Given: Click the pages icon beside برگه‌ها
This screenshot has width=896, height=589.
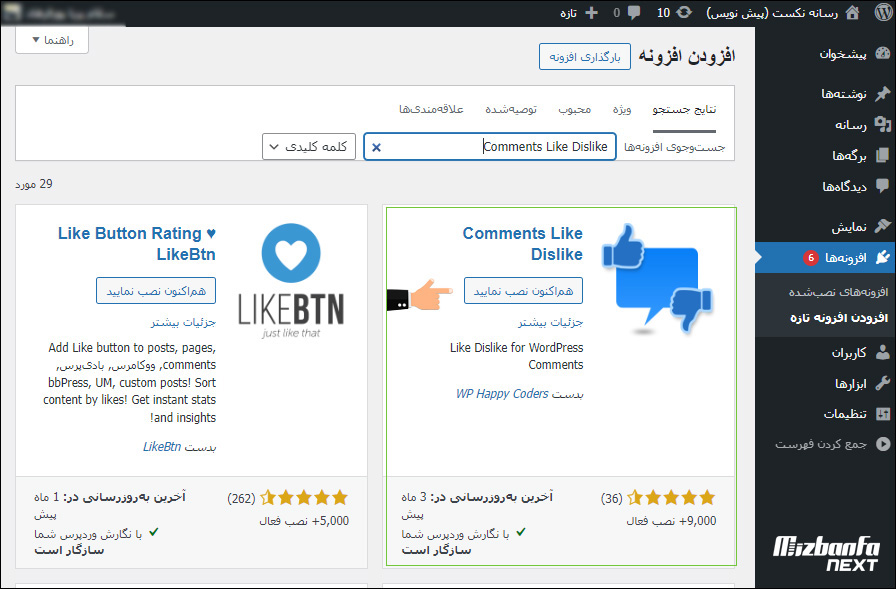Looking at the screenshot, I should 883,155.
